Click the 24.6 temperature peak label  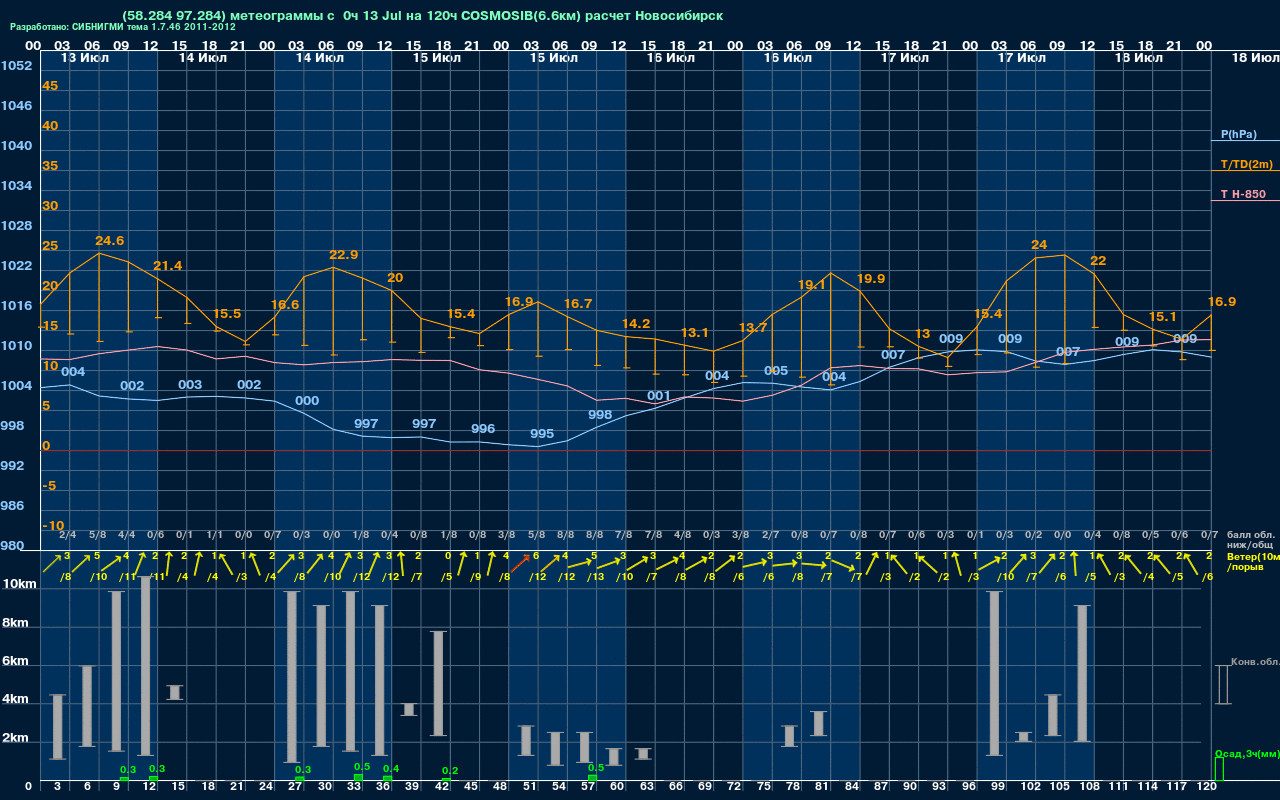pyautogui.click(x=110, y=241)
